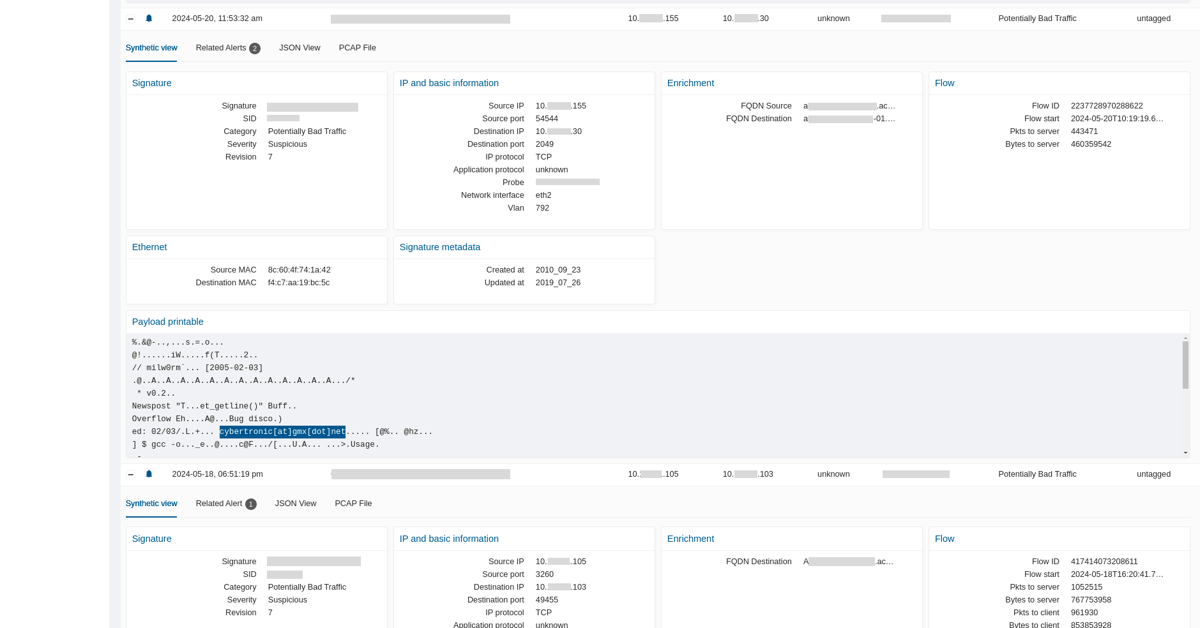The height and width of the screenshot is (628, 1200).
Task: Click Flow ID 2237728970288622
Action: (1107, 106)
